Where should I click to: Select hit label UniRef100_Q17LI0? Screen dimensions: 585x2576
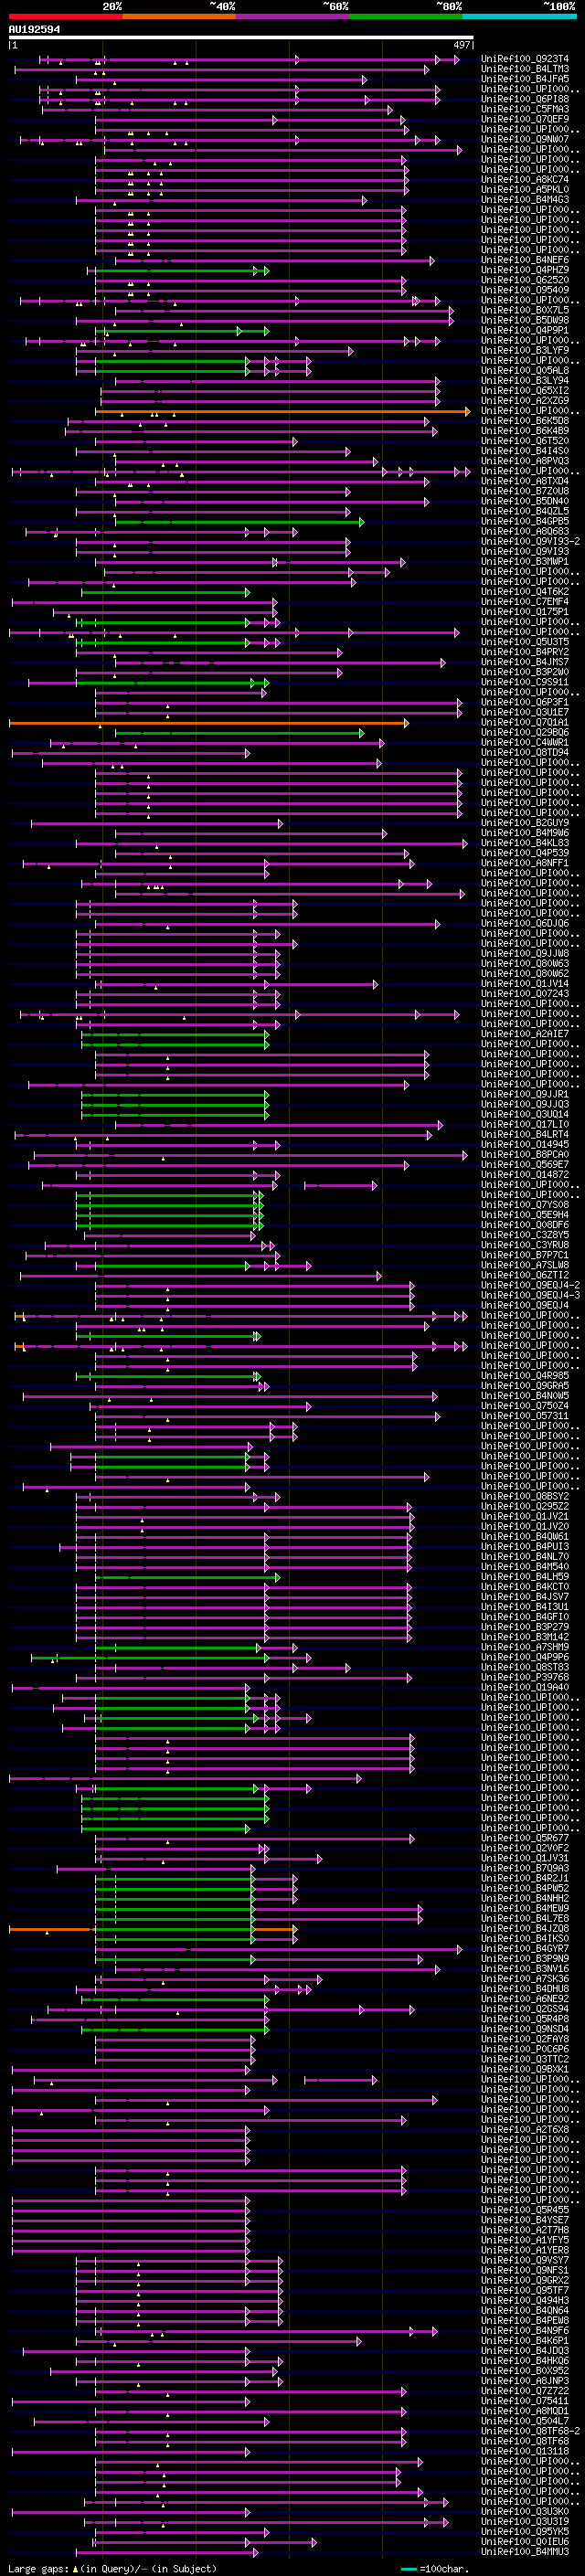tap(525, 1125)
